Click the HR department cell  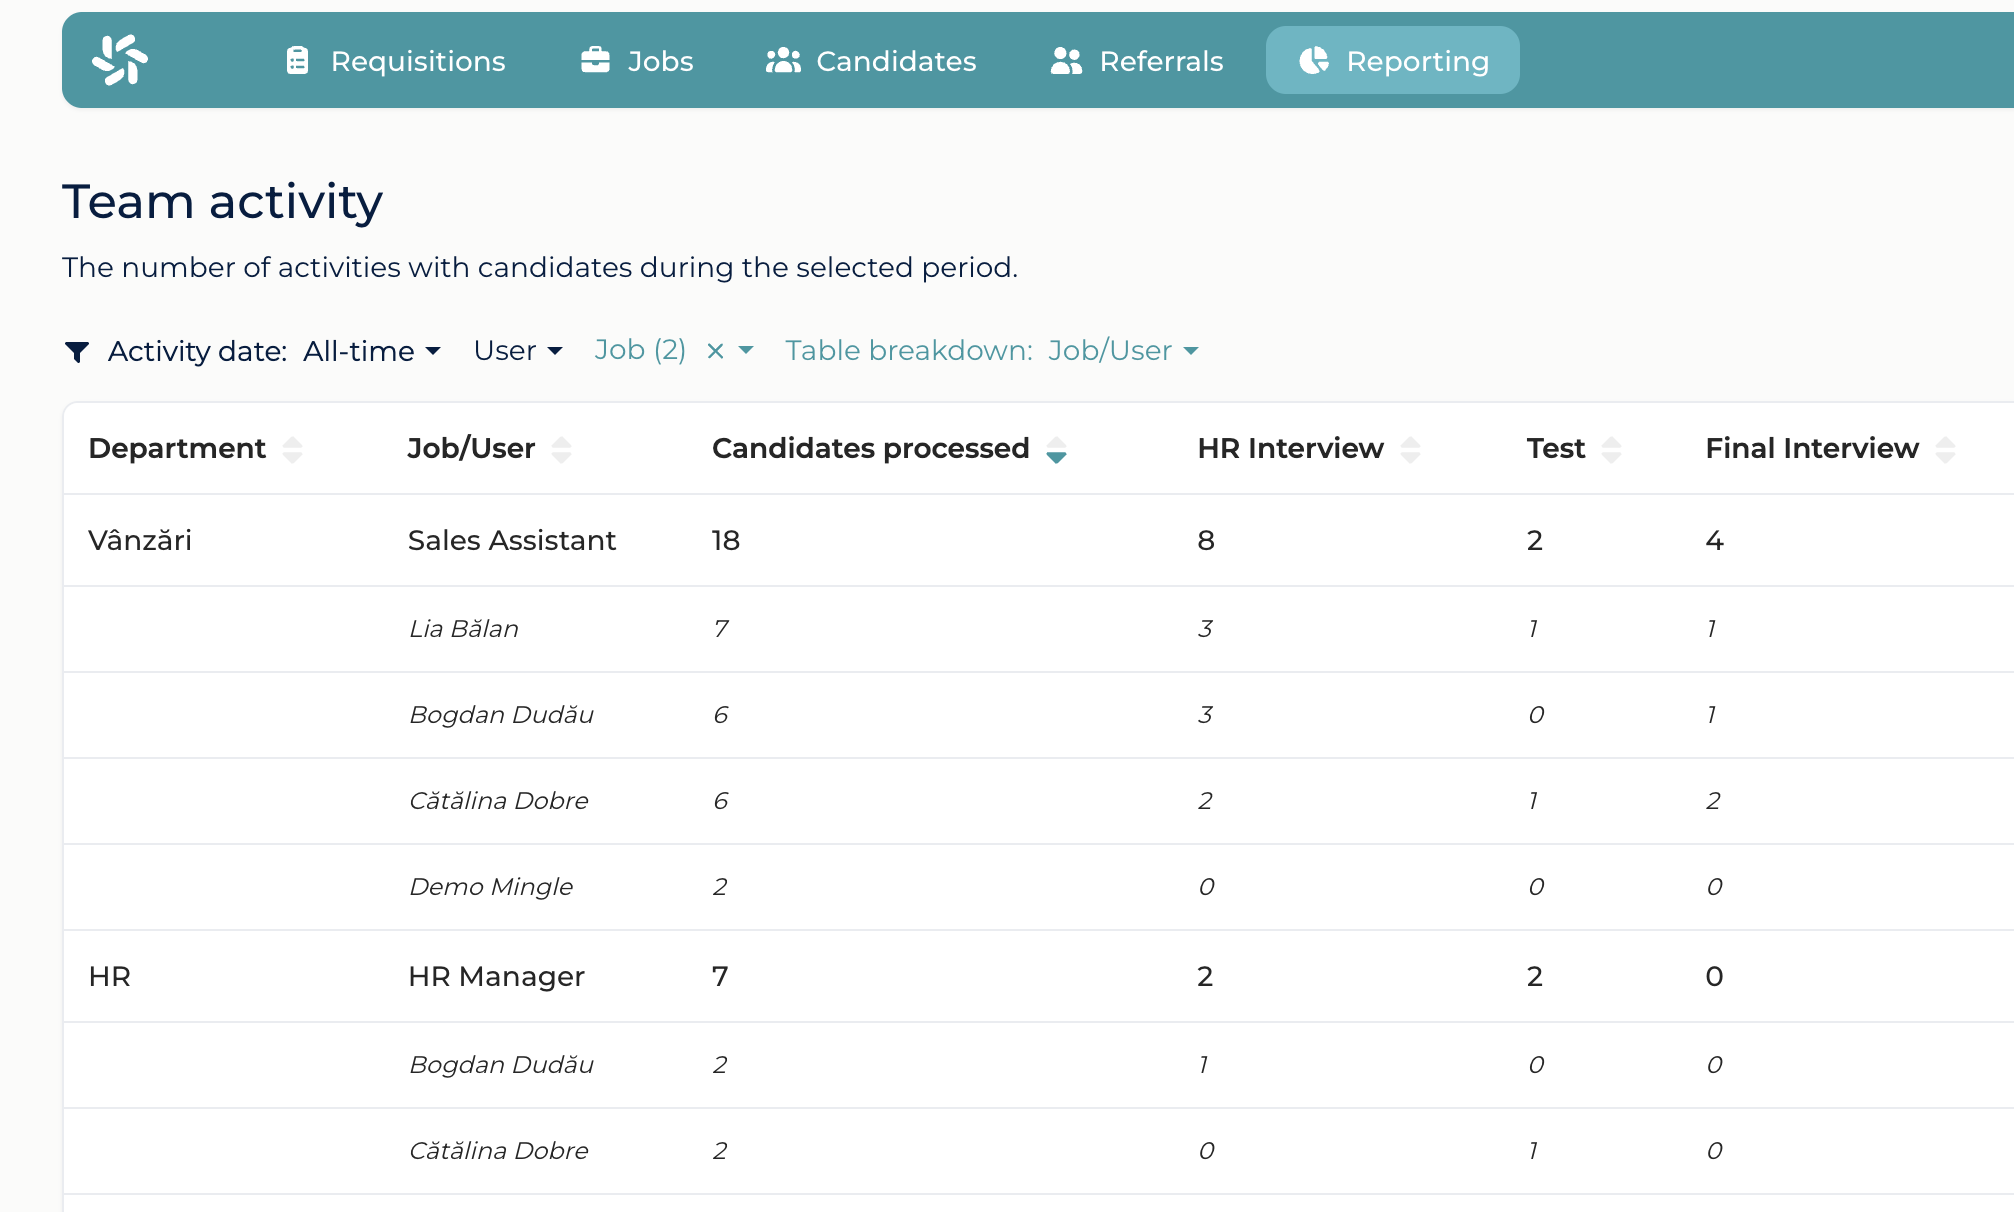pyautogui.click(x=110, y=976)
